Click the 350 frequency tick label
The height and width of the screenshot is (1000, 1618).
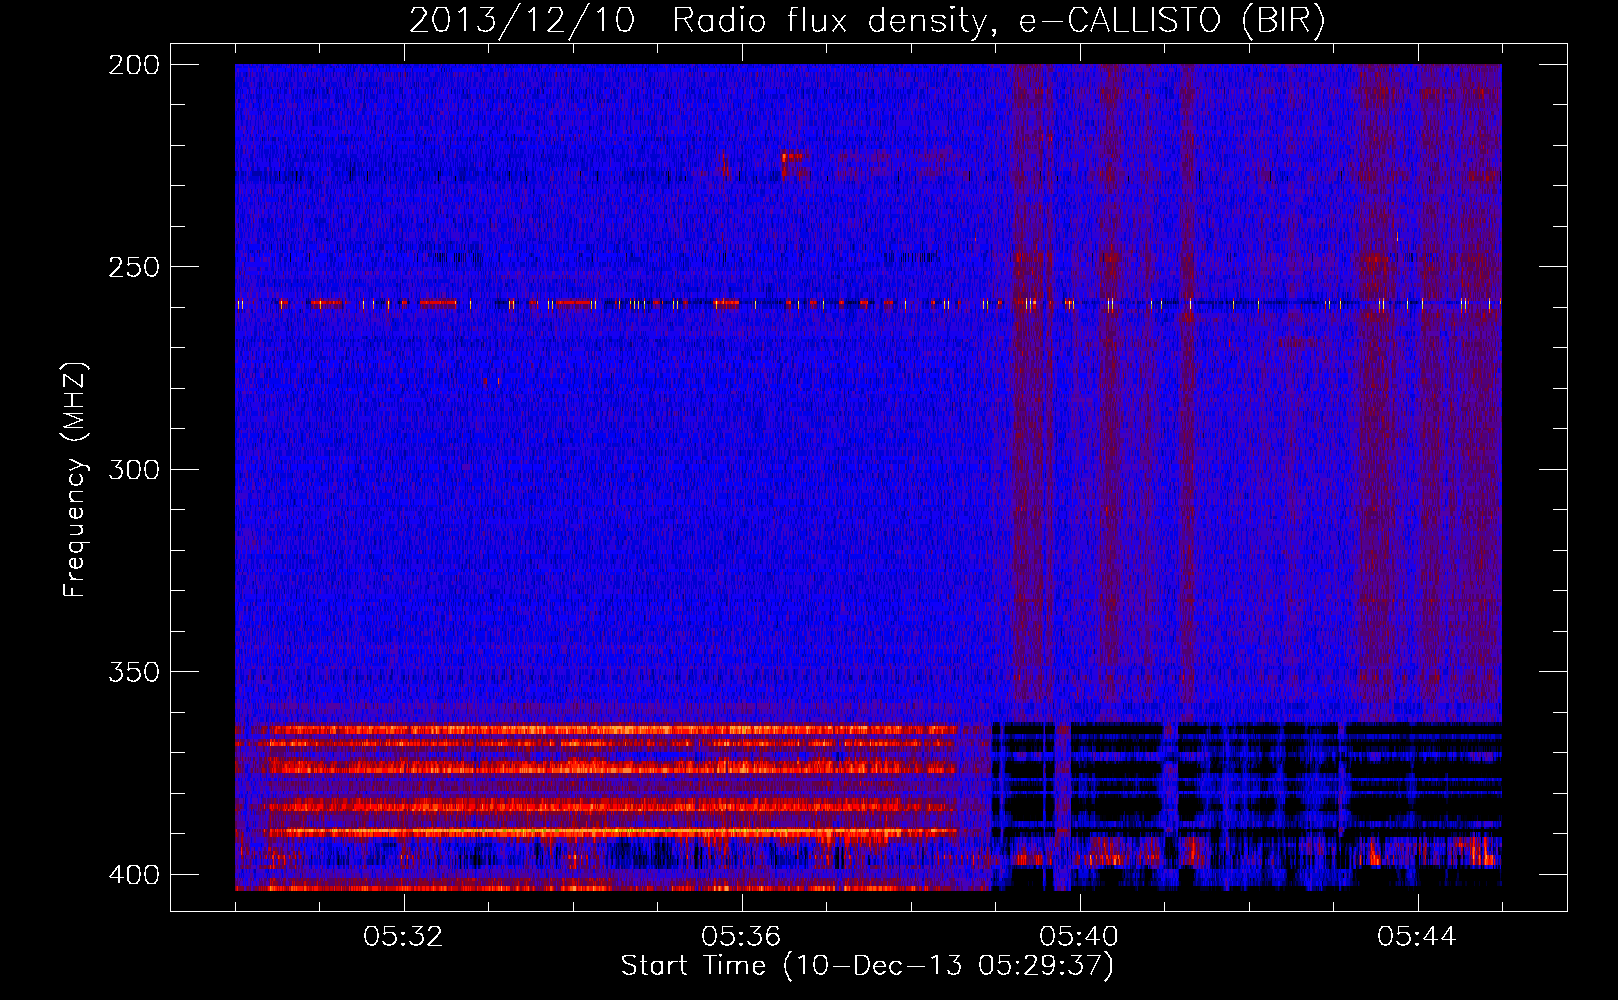tap(134, 671)
